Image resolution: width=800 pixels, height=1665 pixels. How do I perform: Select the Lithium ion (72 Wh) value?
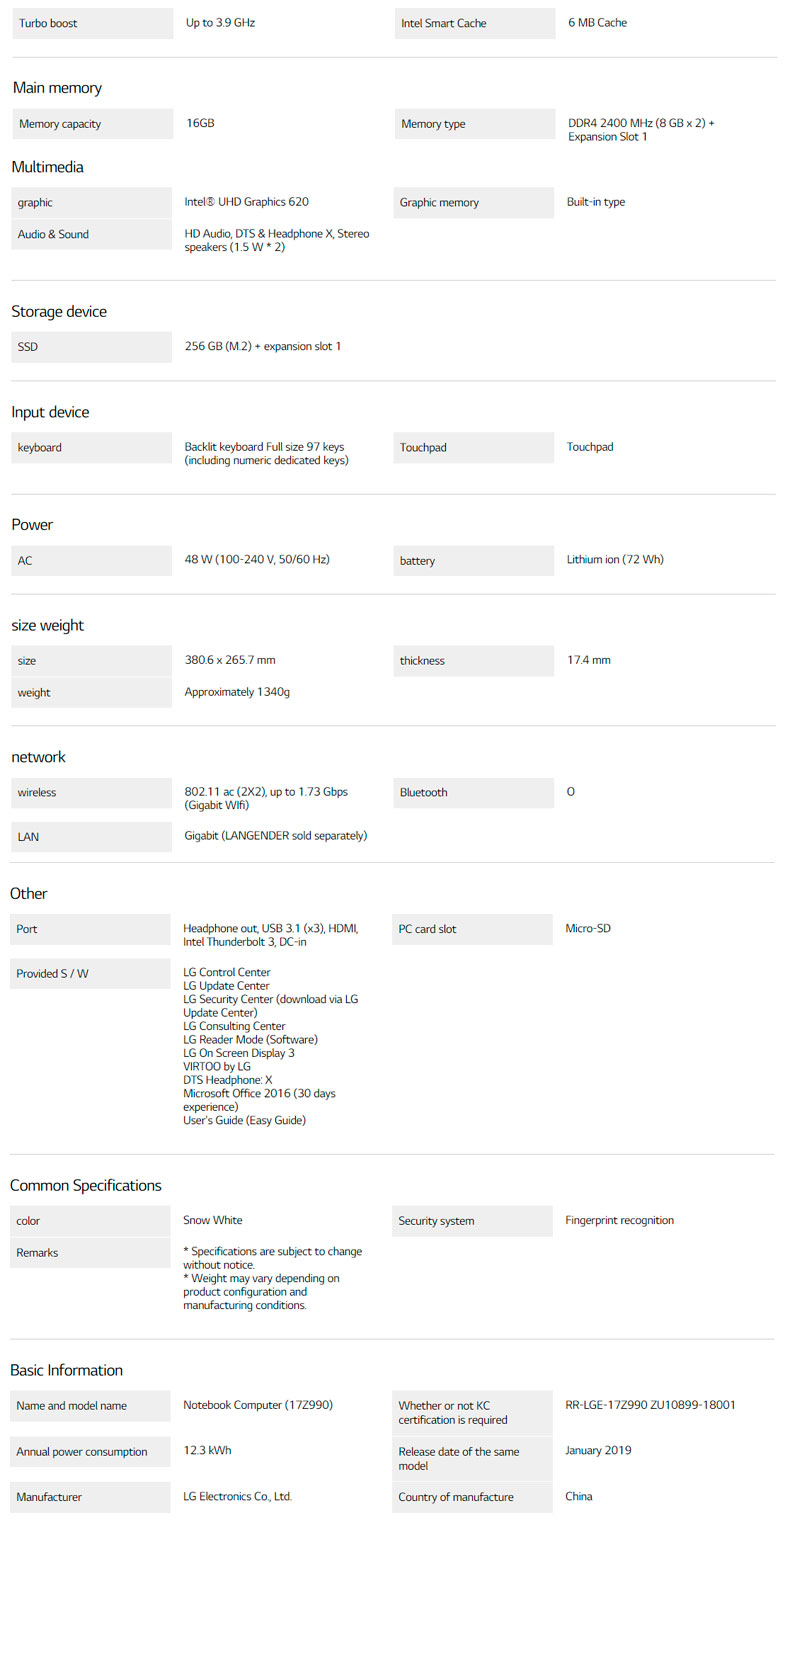coord(615,560)
